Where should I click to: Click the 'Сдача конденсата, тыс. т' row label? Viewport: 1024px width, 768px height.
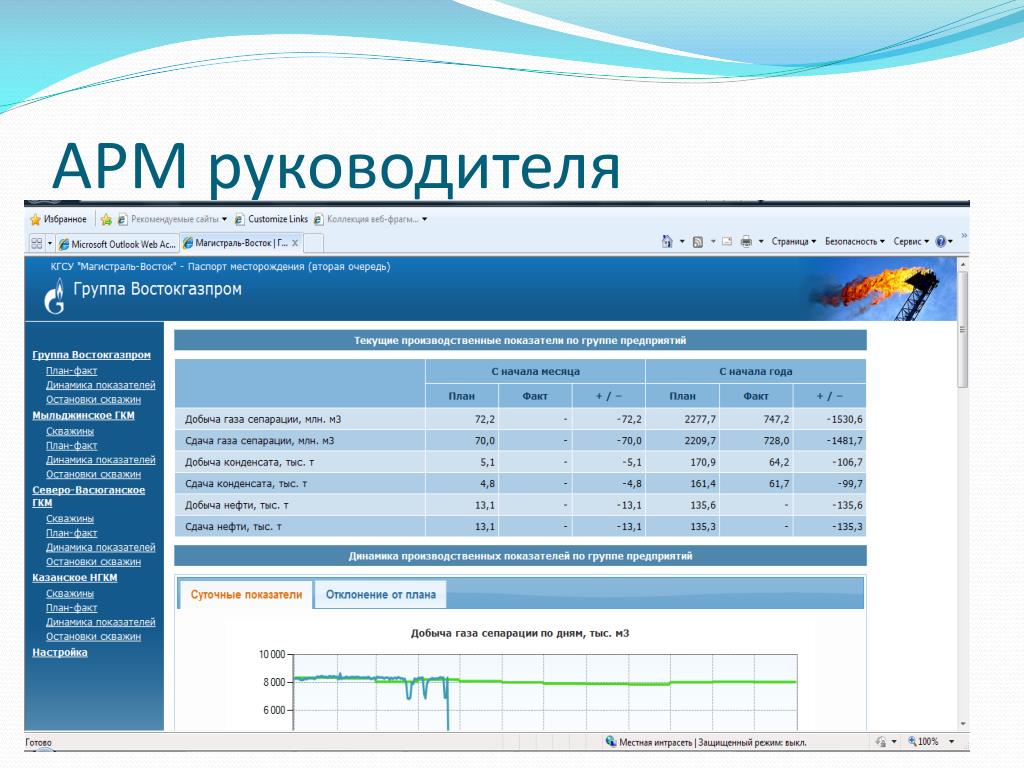(246, 484)
